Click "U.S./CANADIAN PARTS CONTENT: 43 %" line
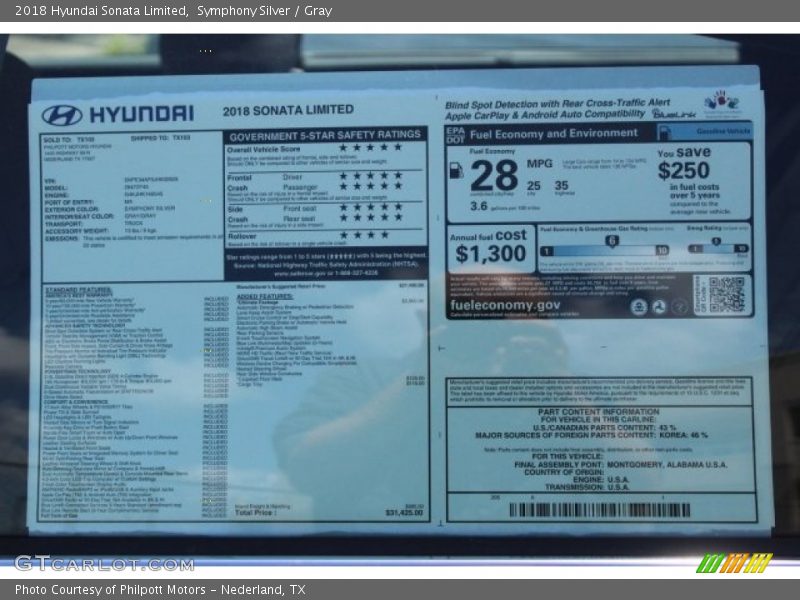 [x=605, y=428]
